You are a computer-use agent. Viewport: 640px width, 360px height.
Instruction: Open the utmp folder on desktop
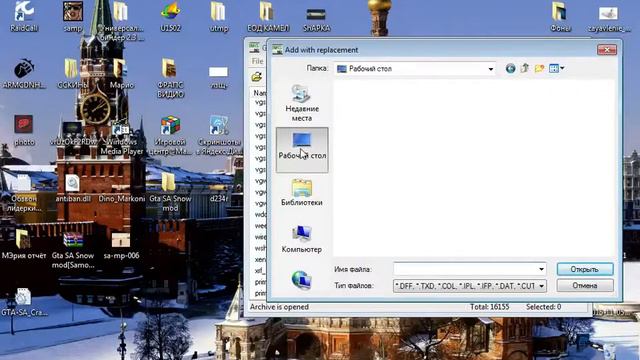(218, 16)
